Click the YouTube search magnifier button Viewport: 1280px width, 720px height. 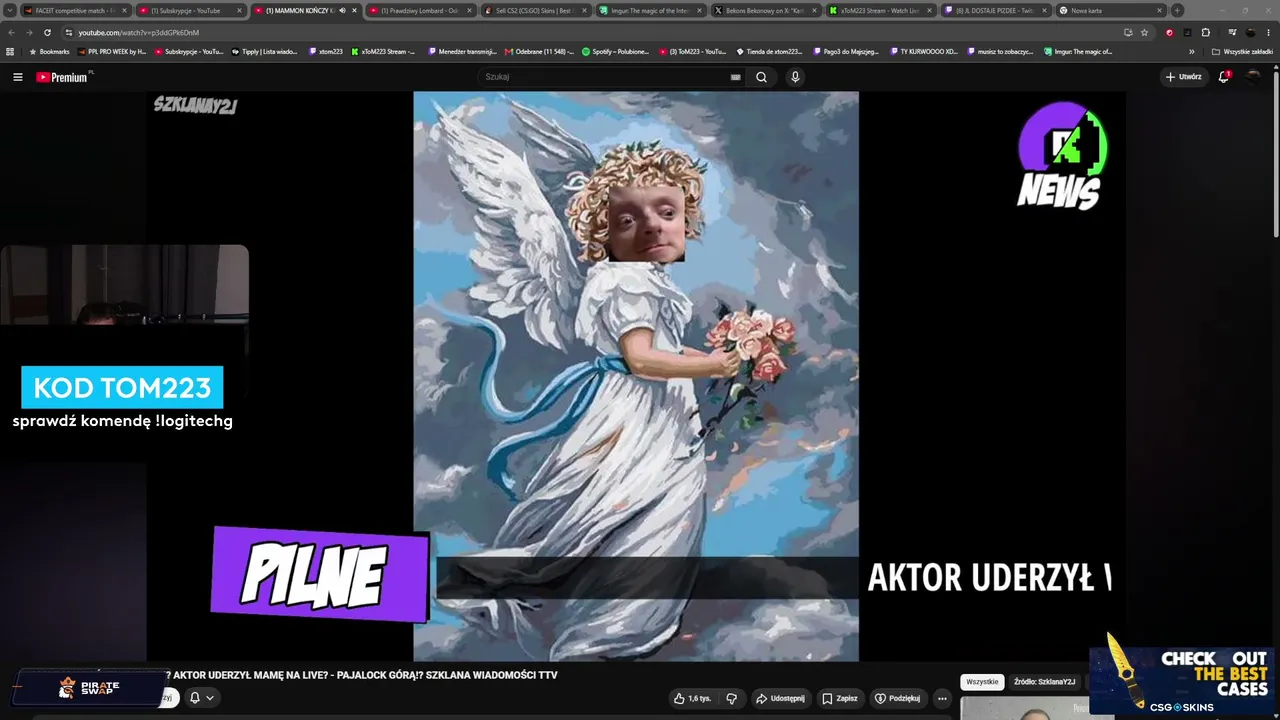point(761,77)
